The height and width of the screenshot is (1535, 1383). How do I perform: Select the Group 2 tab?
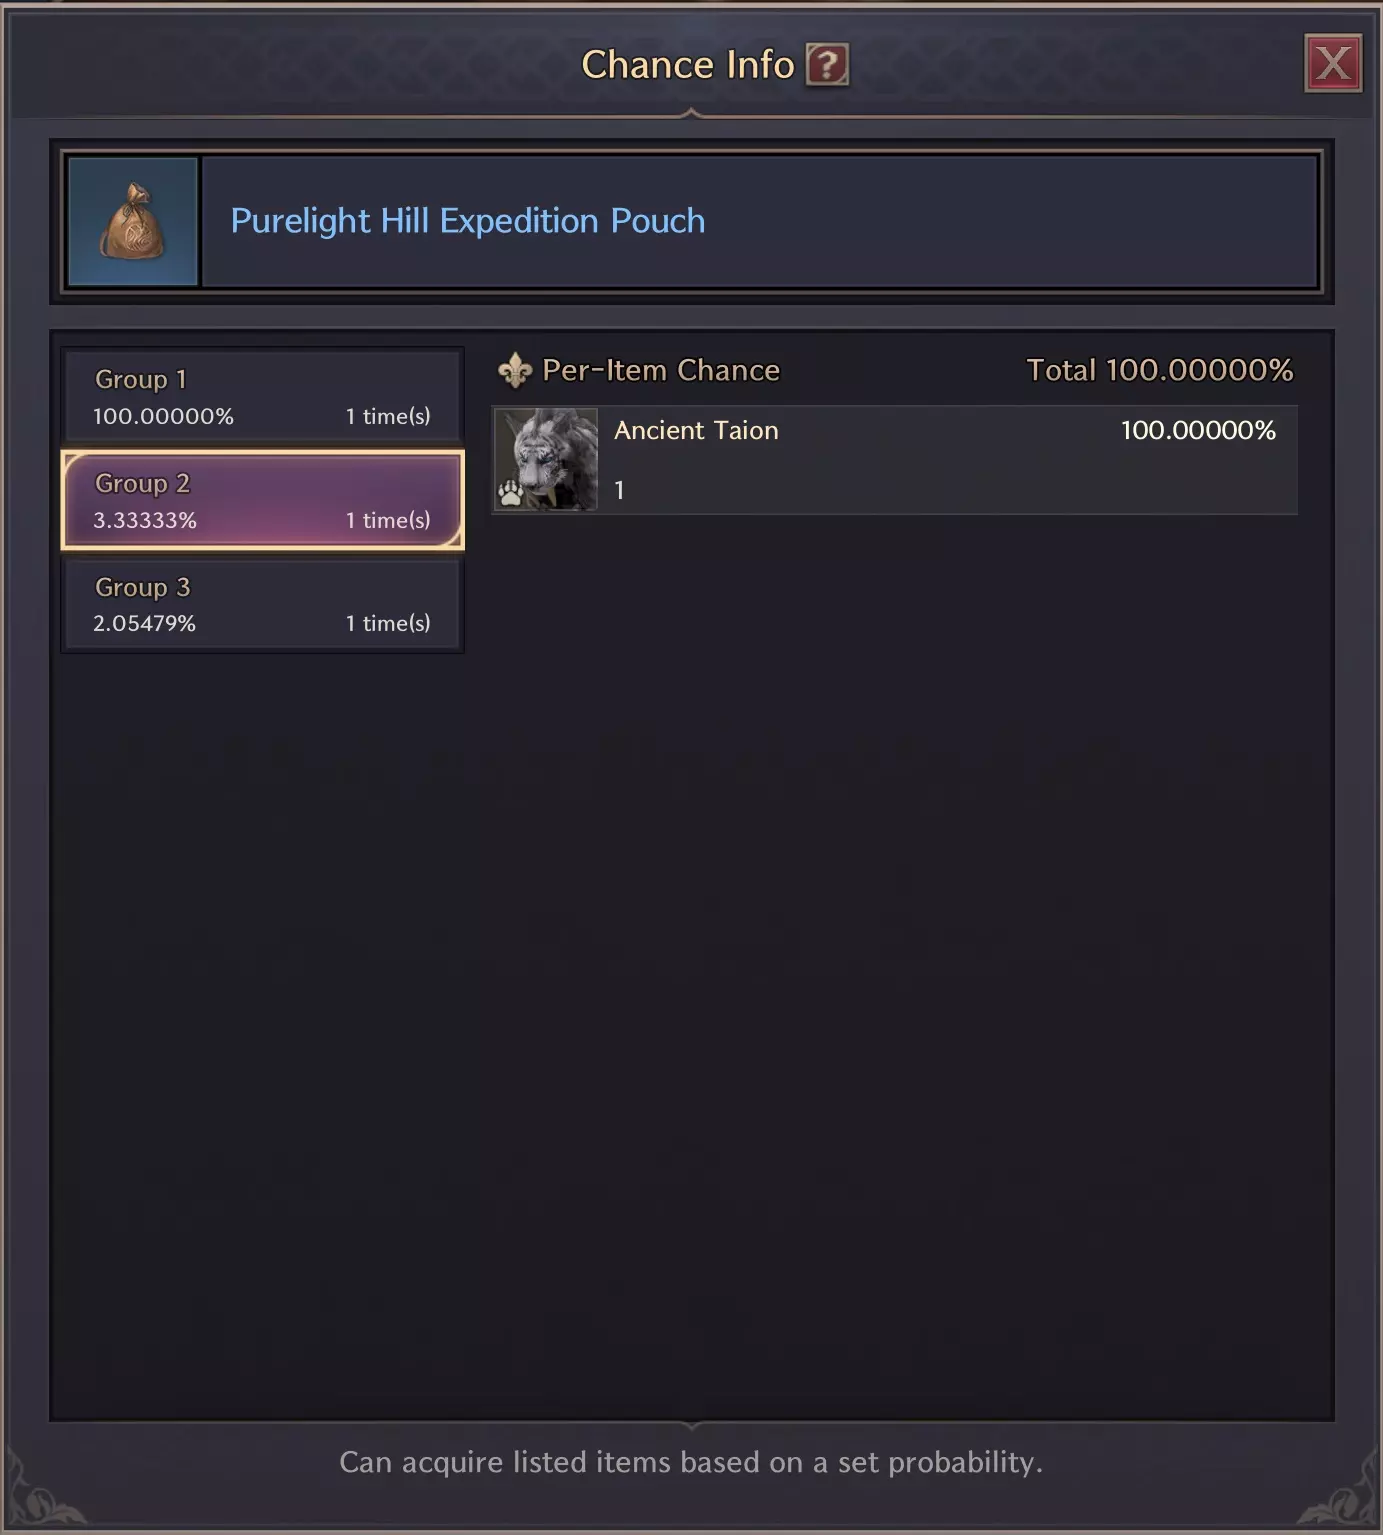click(x=262, y=500)
